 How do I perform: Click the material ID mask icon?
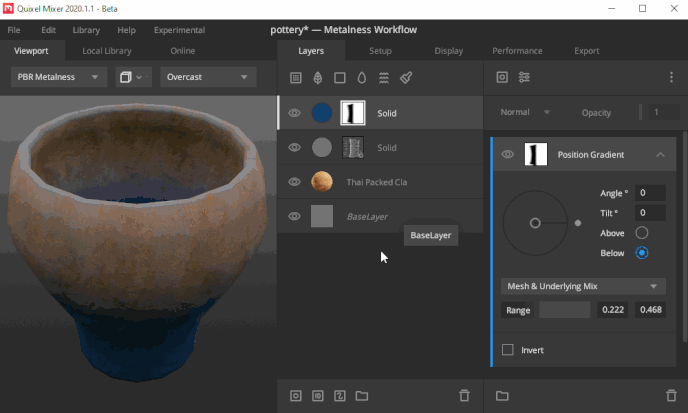(318, 396)
